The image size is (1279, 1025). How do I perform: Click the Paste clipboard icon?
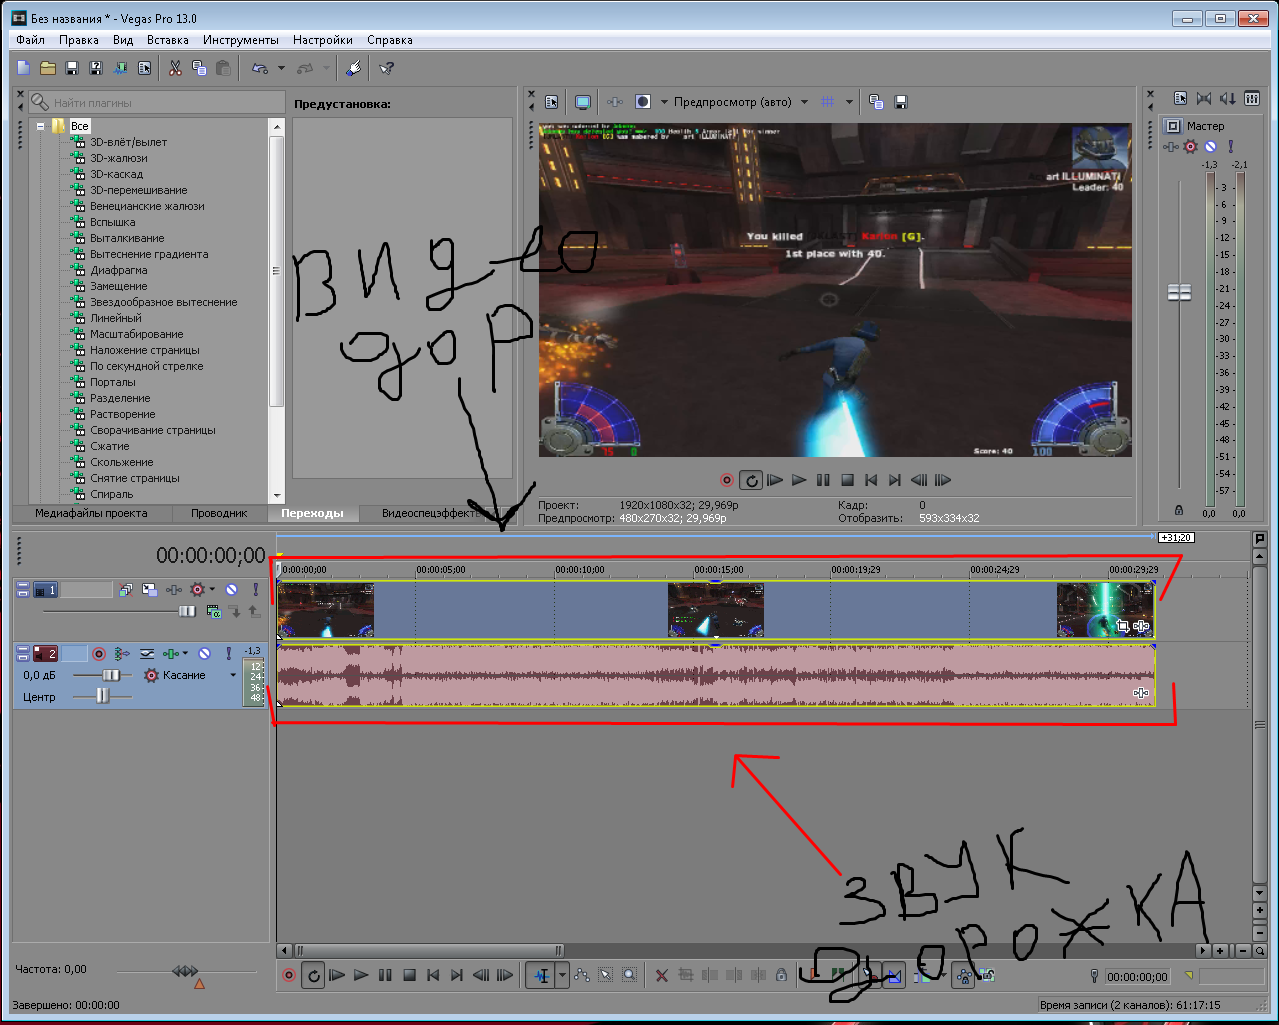[x=223, y=68]
